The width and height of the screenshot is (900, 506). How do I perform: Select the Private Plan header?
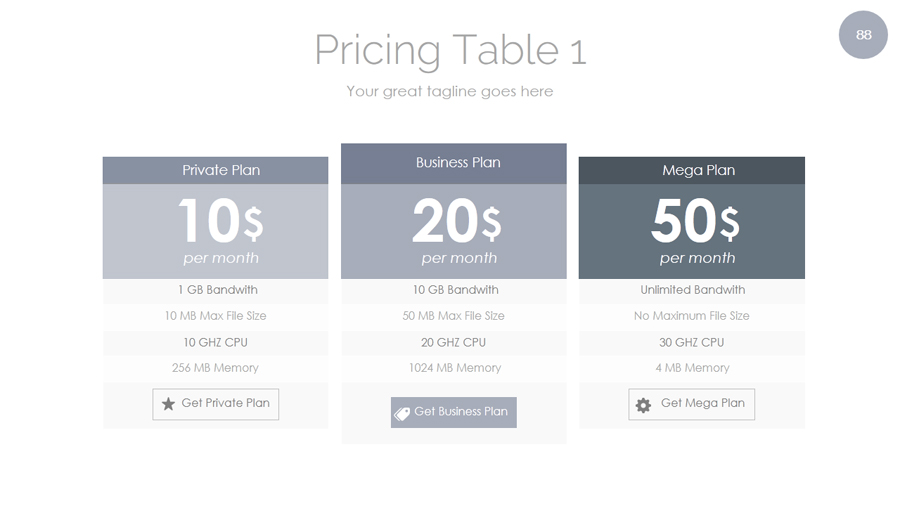[x=215, y=170]
